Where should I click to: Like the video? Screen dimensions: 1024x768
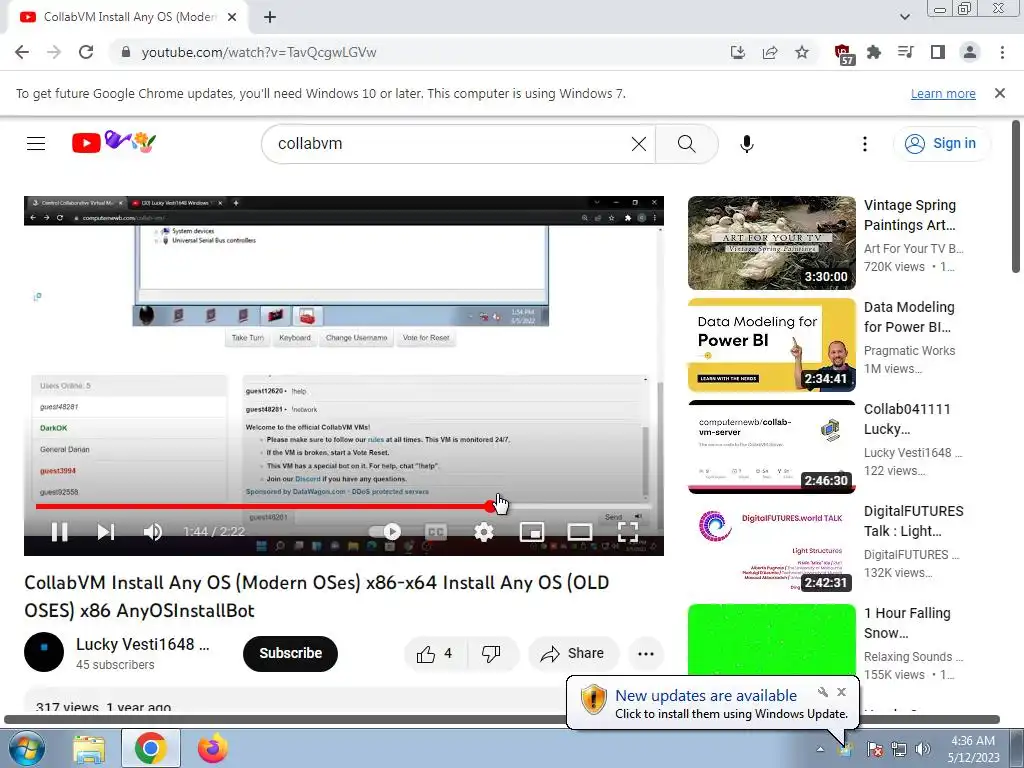[x=435, y=653]
